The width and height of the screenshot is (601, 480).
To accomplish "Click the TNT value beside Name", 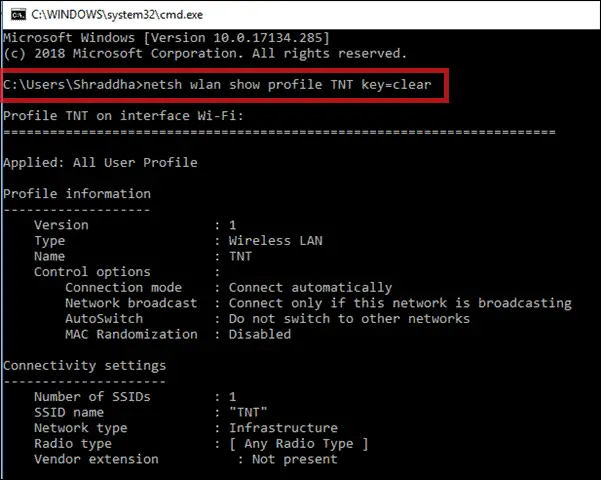I will click(x=240, y=256).
